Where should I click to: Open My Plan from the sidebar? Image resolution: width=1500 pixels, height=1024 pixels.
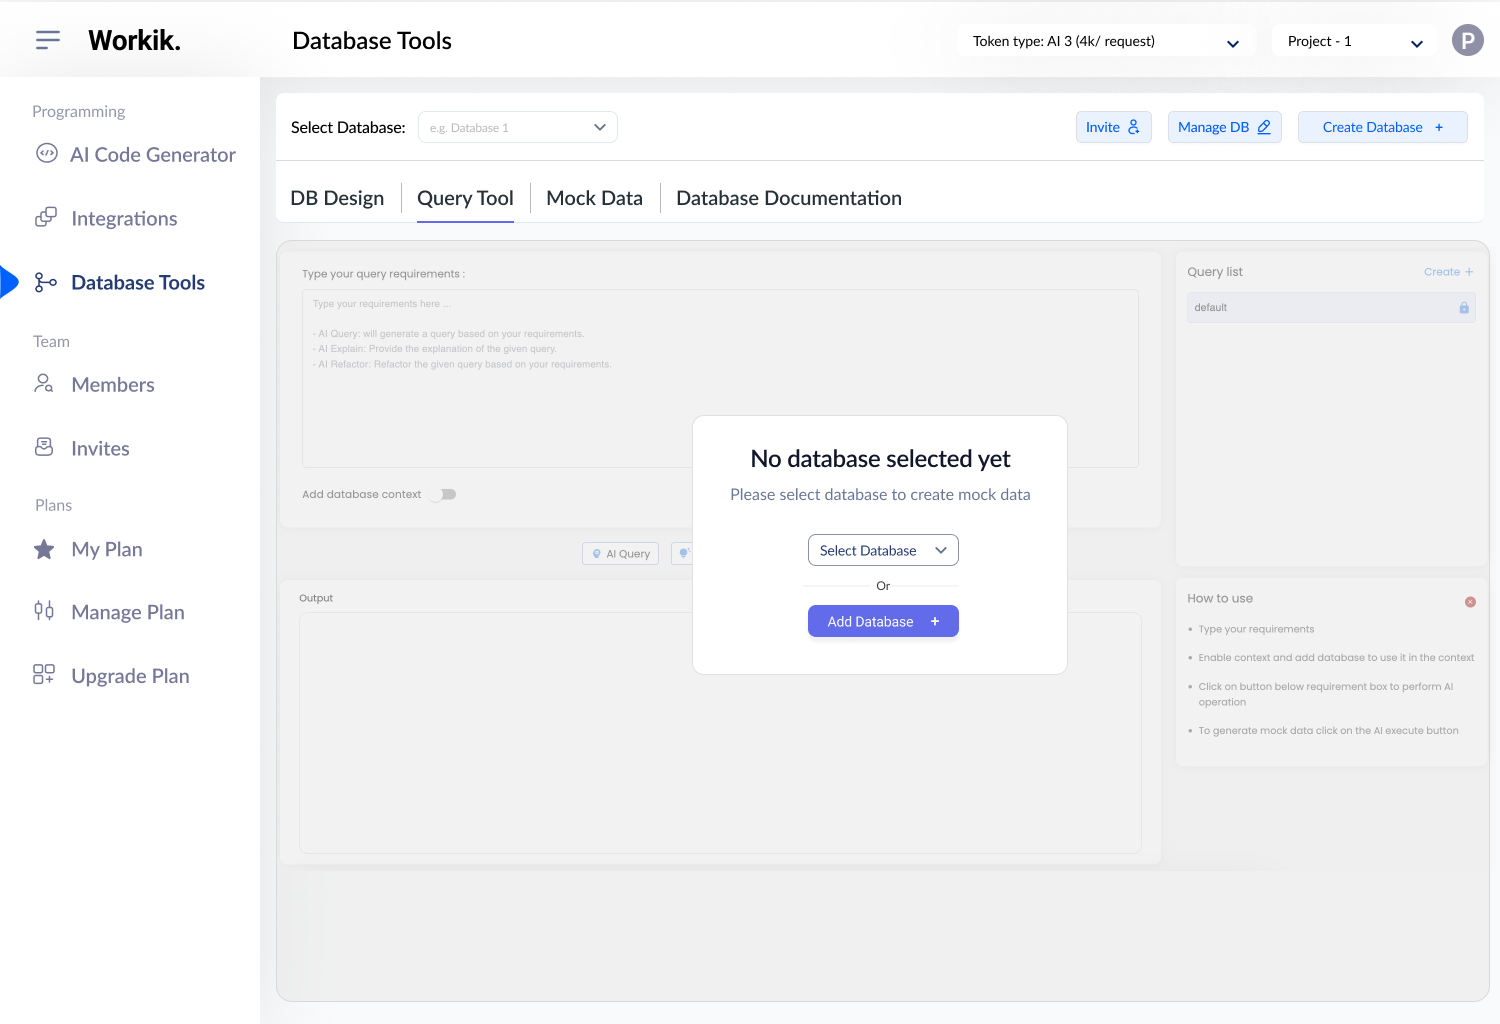coord(106,549)
